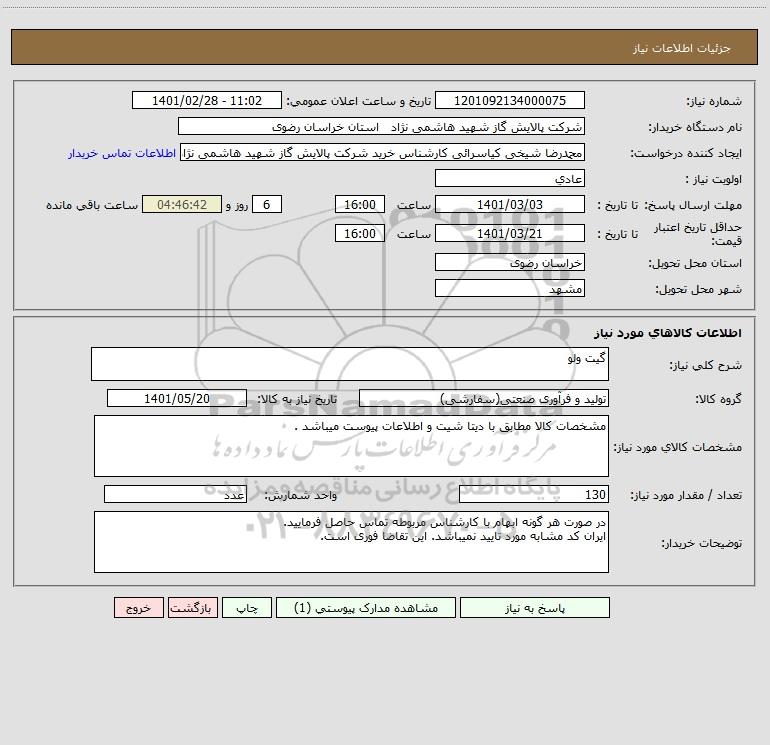Image resolution: width=770 pixels, height=745 pixels.
Task: Select the شماره نیاز field 1201092134000075
Action: pos(510,100)
